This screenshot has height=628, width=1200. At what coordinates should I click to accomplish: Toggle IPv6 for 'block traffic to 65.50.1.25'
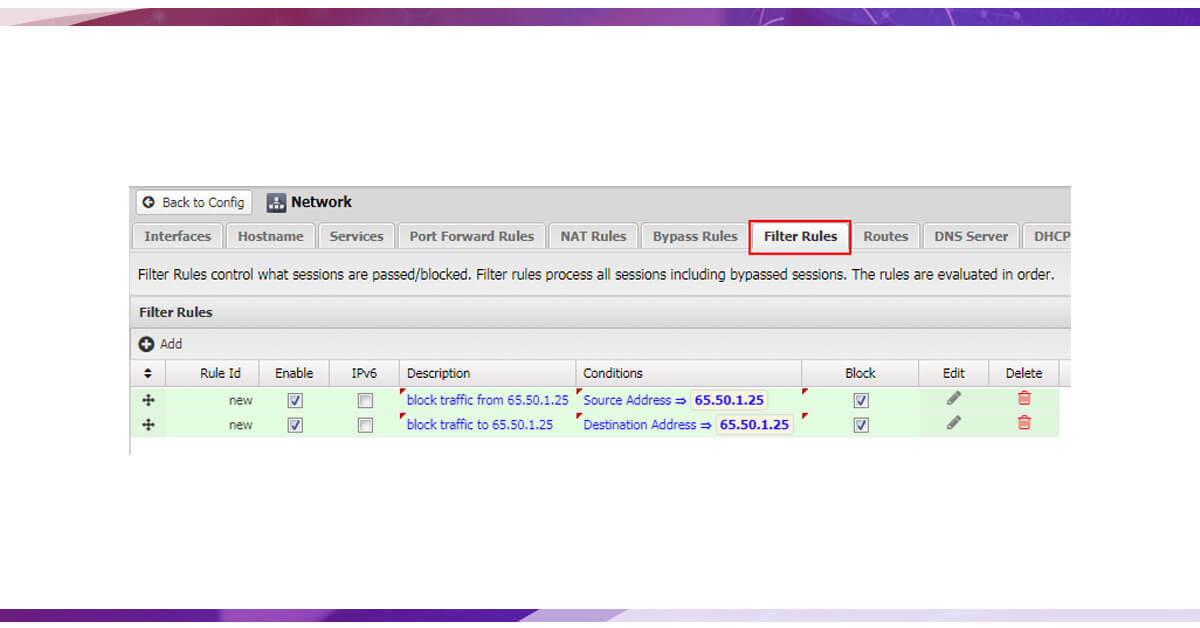(x=365, y=425)
